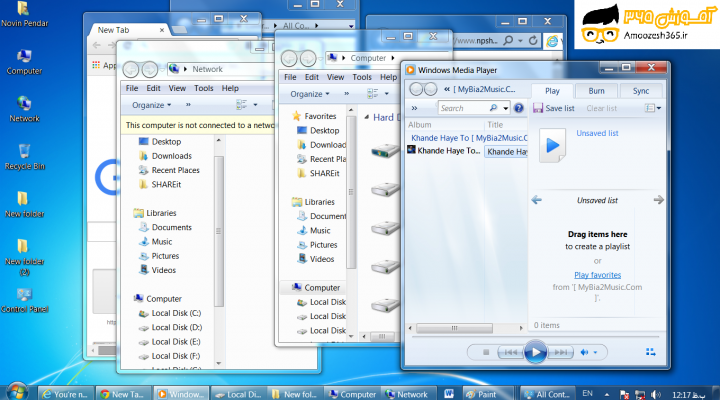
Task: Click Clear list in Media Player
Action: click(x=601, y=108)
